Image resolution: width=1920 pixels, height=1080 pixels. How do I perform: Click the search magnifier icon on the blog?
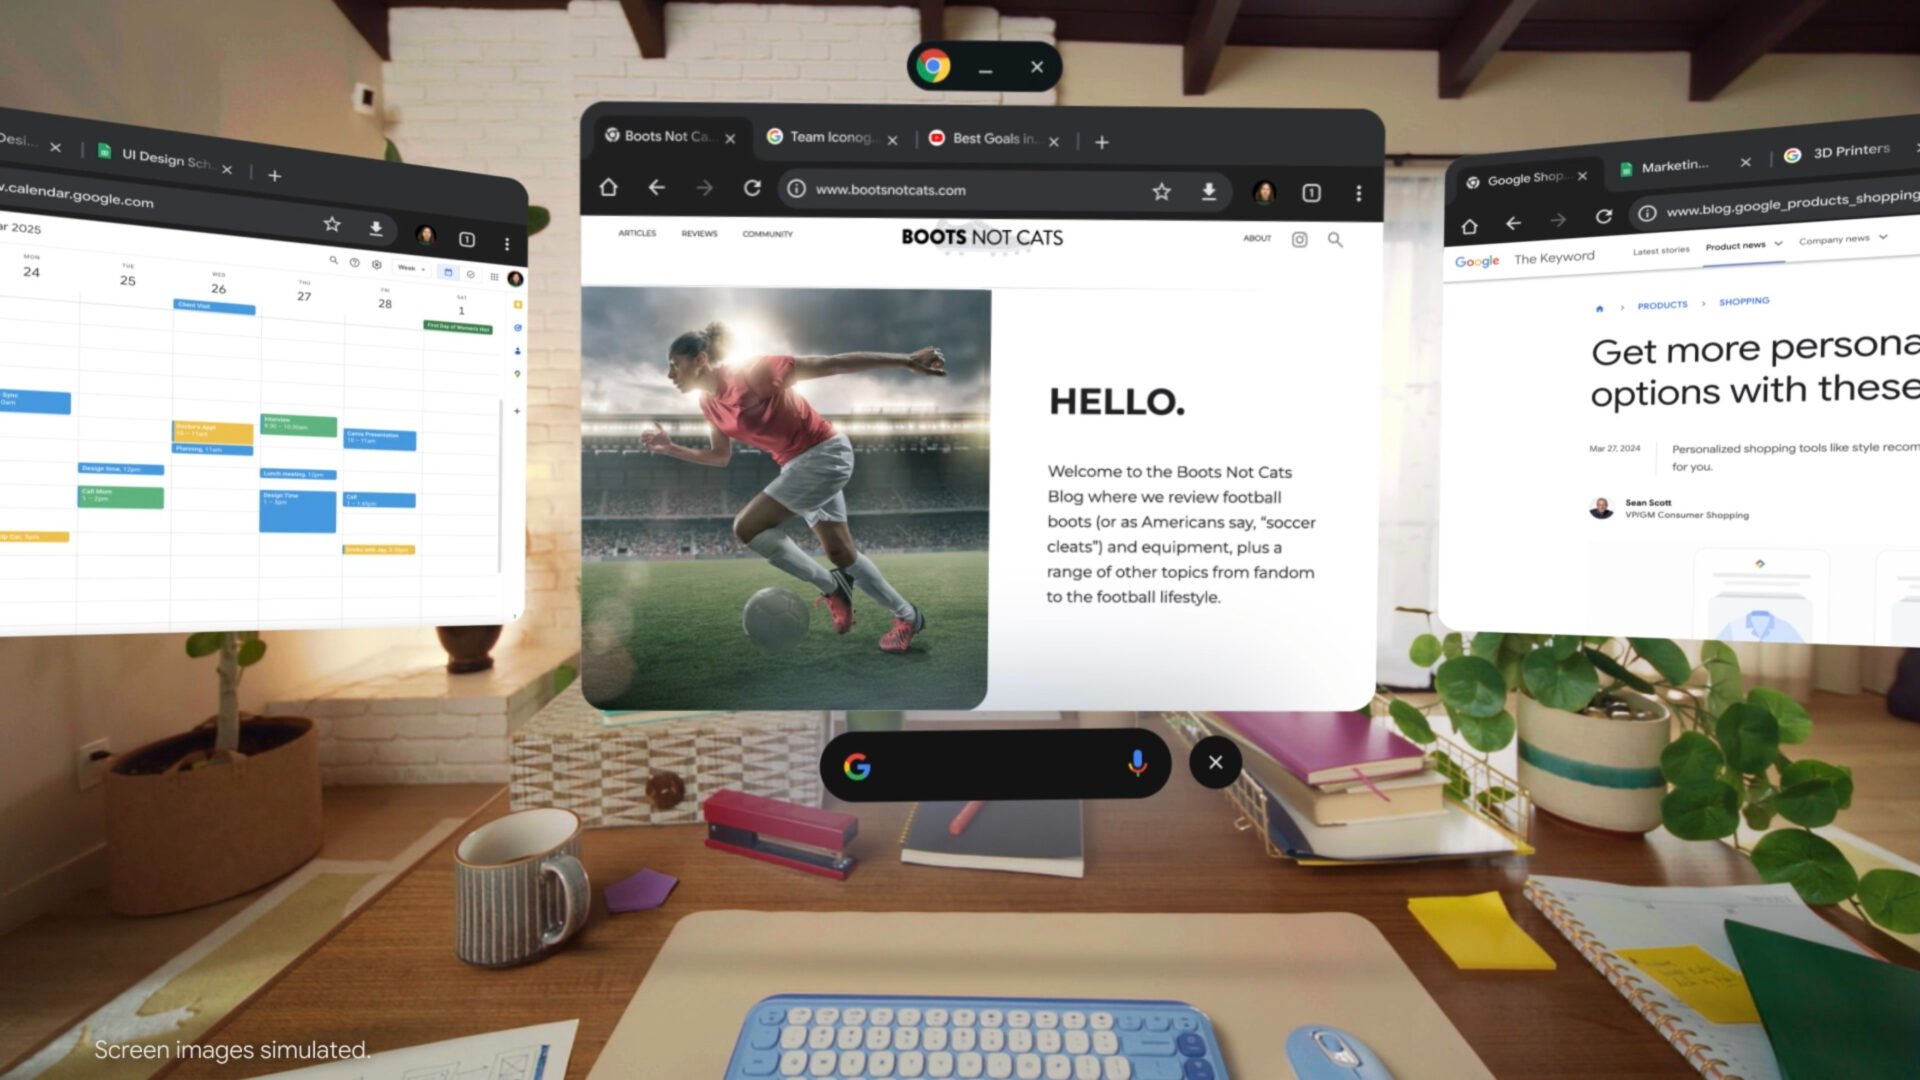tap(1336, 237)
